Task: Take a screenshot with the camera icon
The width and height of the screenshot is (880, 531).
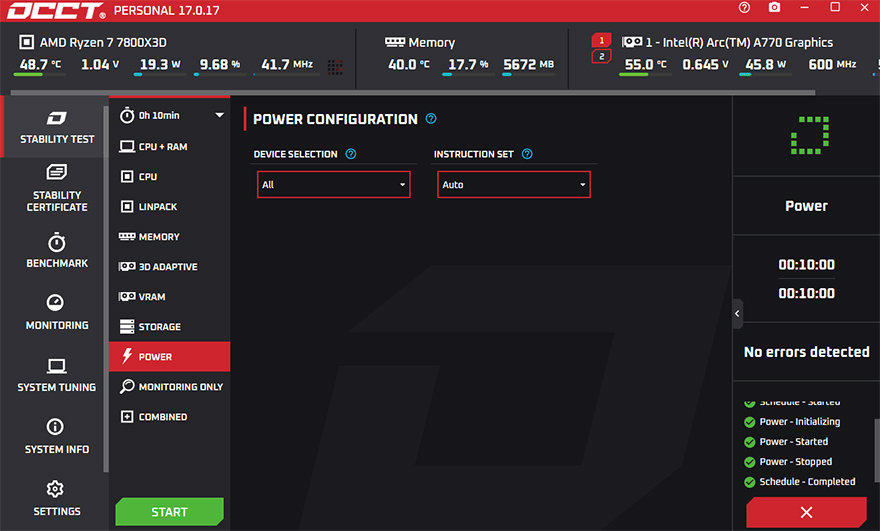Action: click(774, 8)
